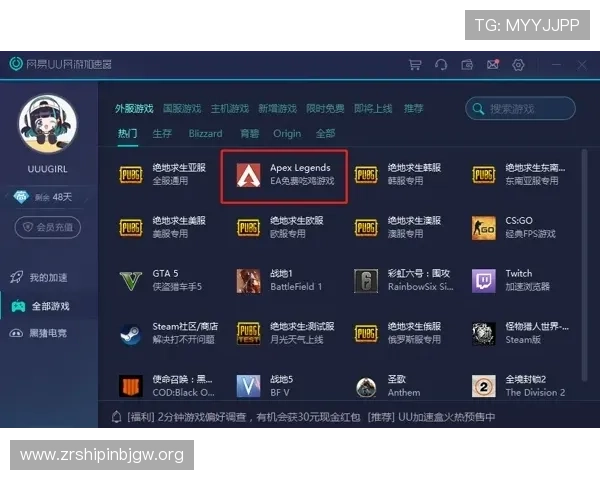The image size is (600, 480).
Task: Select PUBG 亚服 game icon
Action: click(x=131, y=175)
